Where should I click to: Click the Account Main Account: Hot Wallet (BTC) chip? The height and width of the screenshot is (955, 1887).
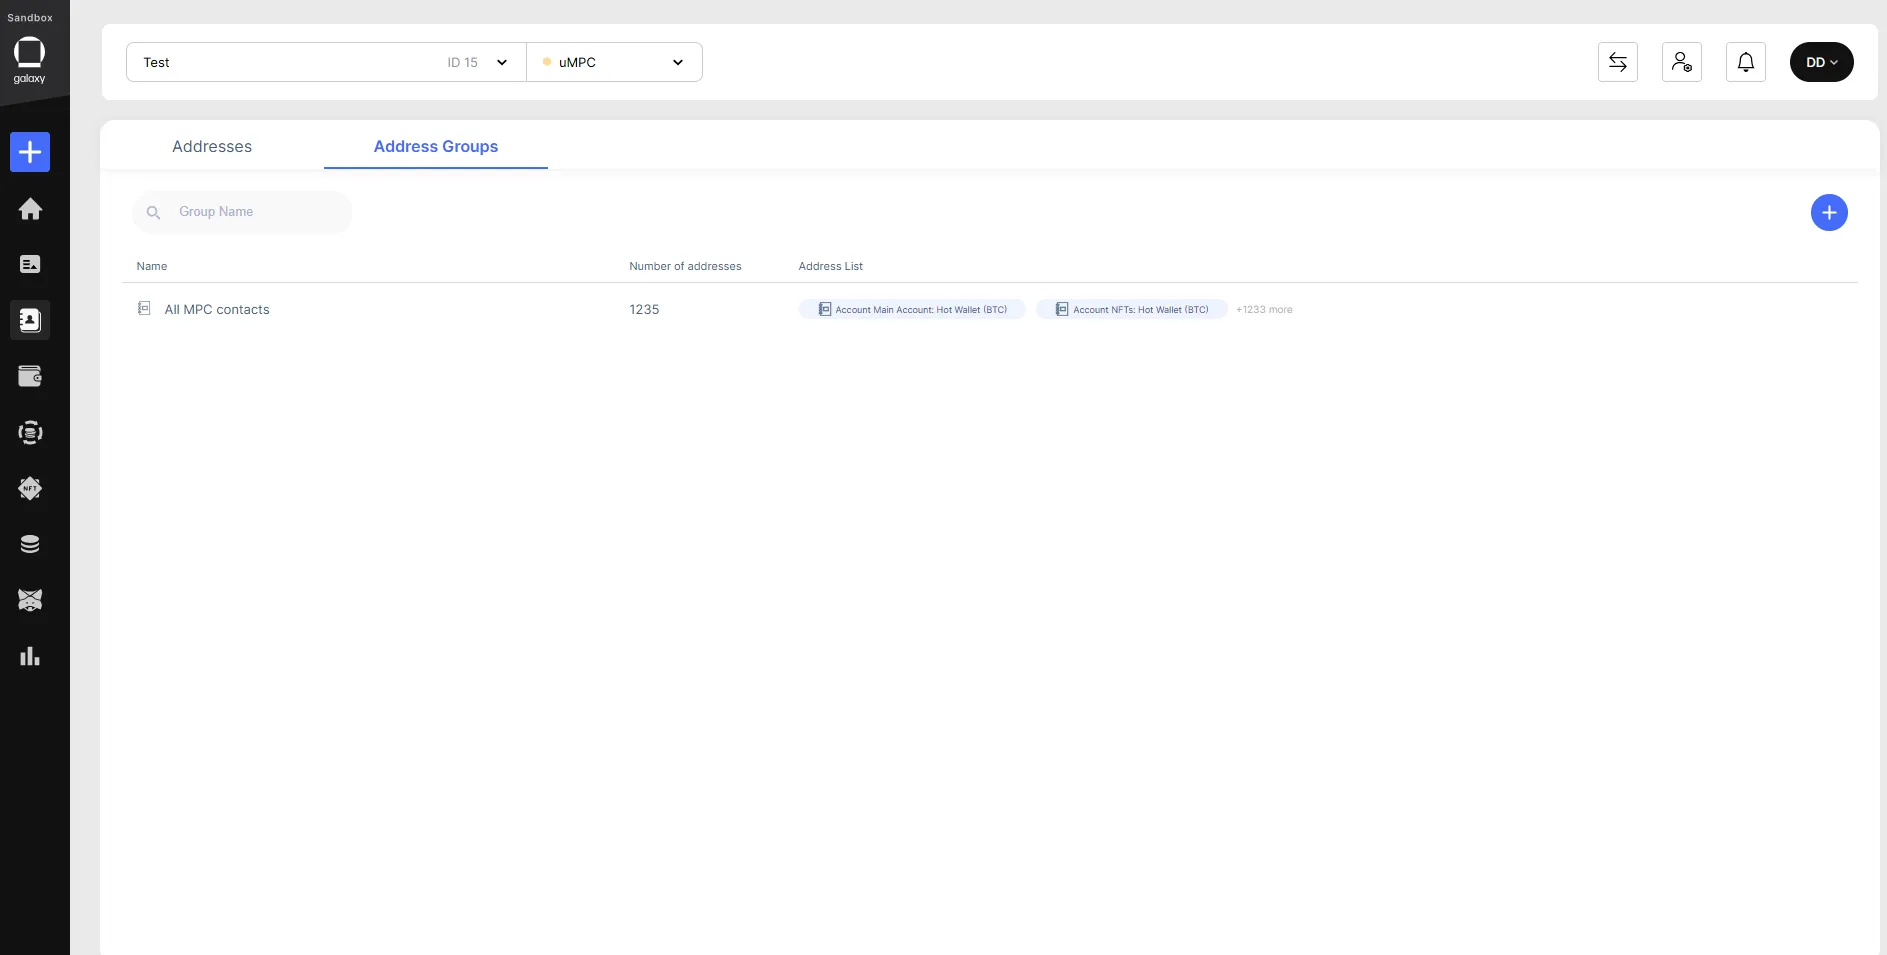pos(912,309)
